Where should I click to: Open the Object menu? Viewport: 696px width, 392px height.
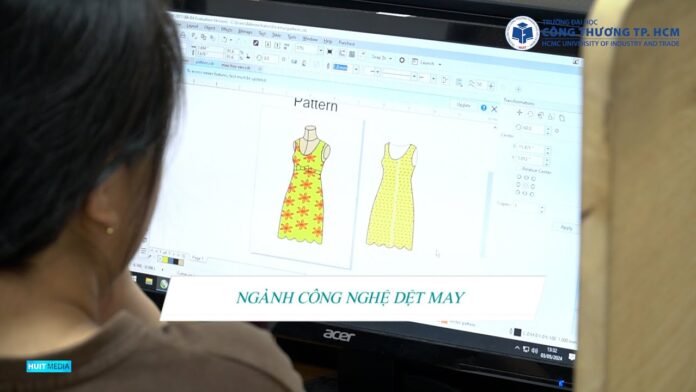[210, 28]
